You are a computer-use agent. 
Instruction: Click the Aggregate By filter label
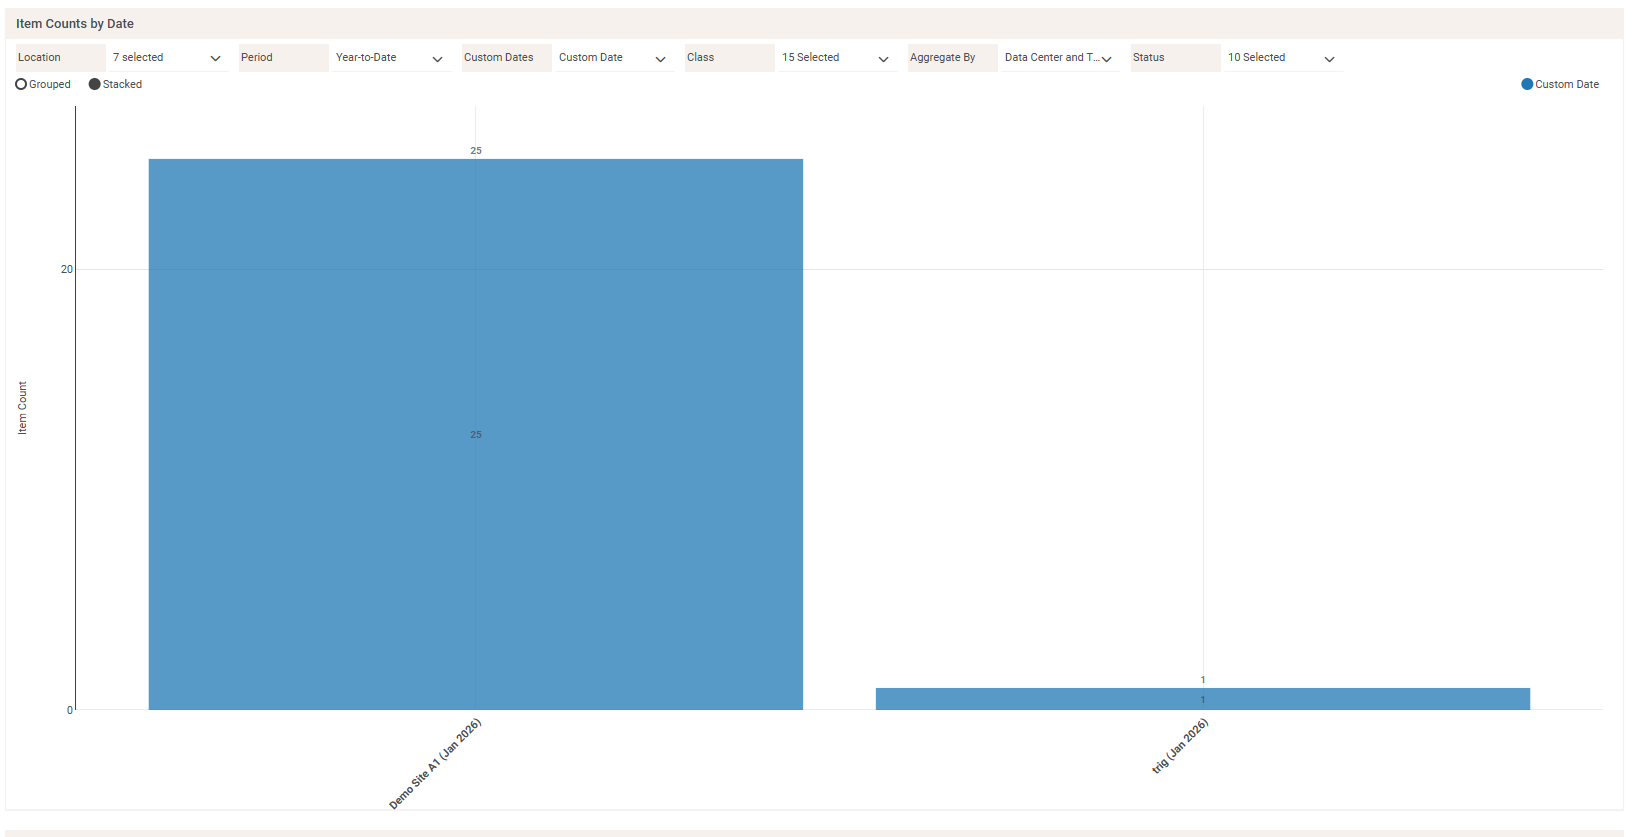942,58
